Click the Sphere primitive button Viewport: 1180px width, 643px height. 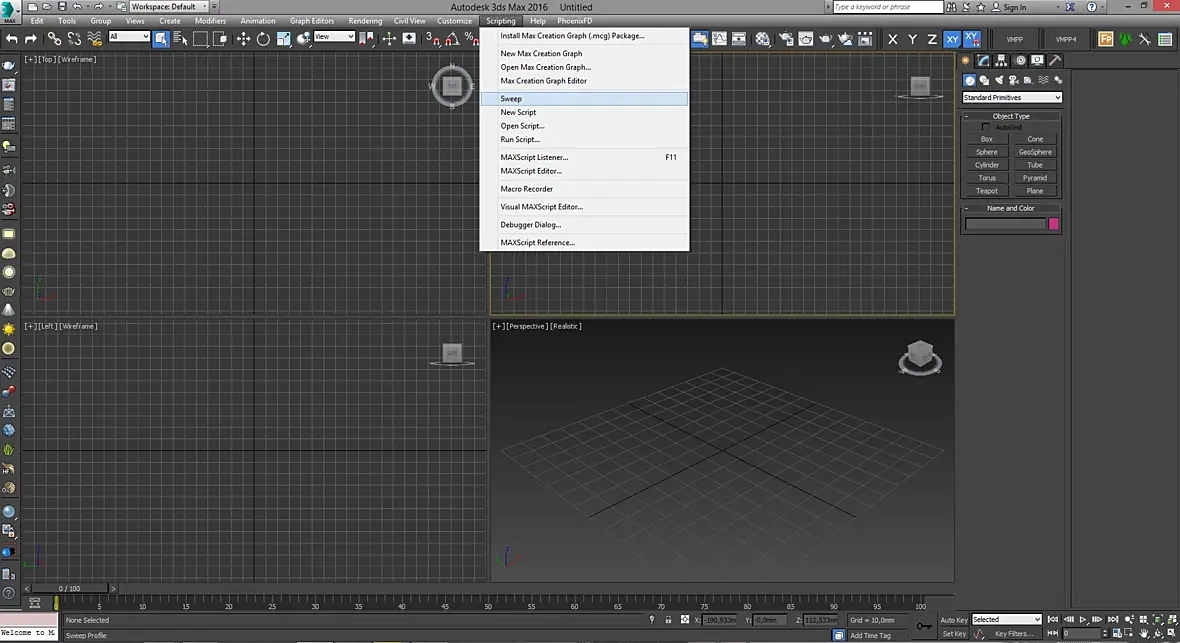(987, 152)
